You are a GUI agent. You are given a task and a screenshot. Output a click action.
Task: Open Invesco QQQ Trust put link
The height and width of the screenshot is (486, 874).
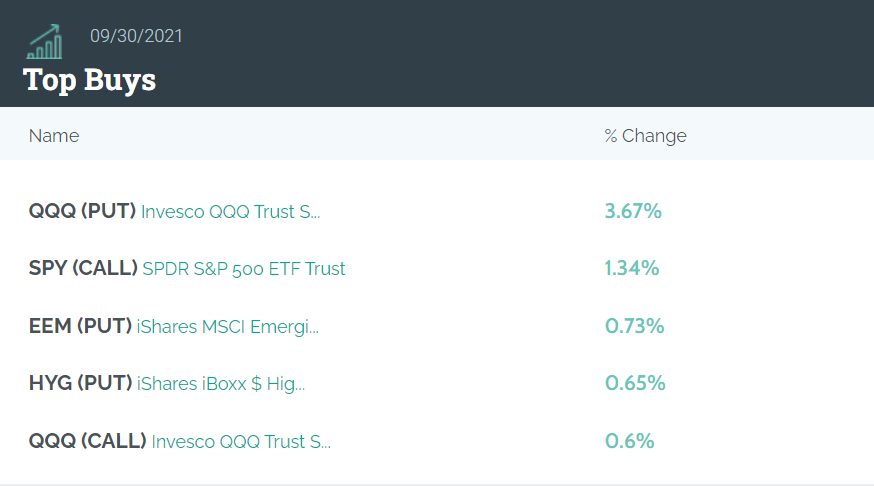point(231,212)
